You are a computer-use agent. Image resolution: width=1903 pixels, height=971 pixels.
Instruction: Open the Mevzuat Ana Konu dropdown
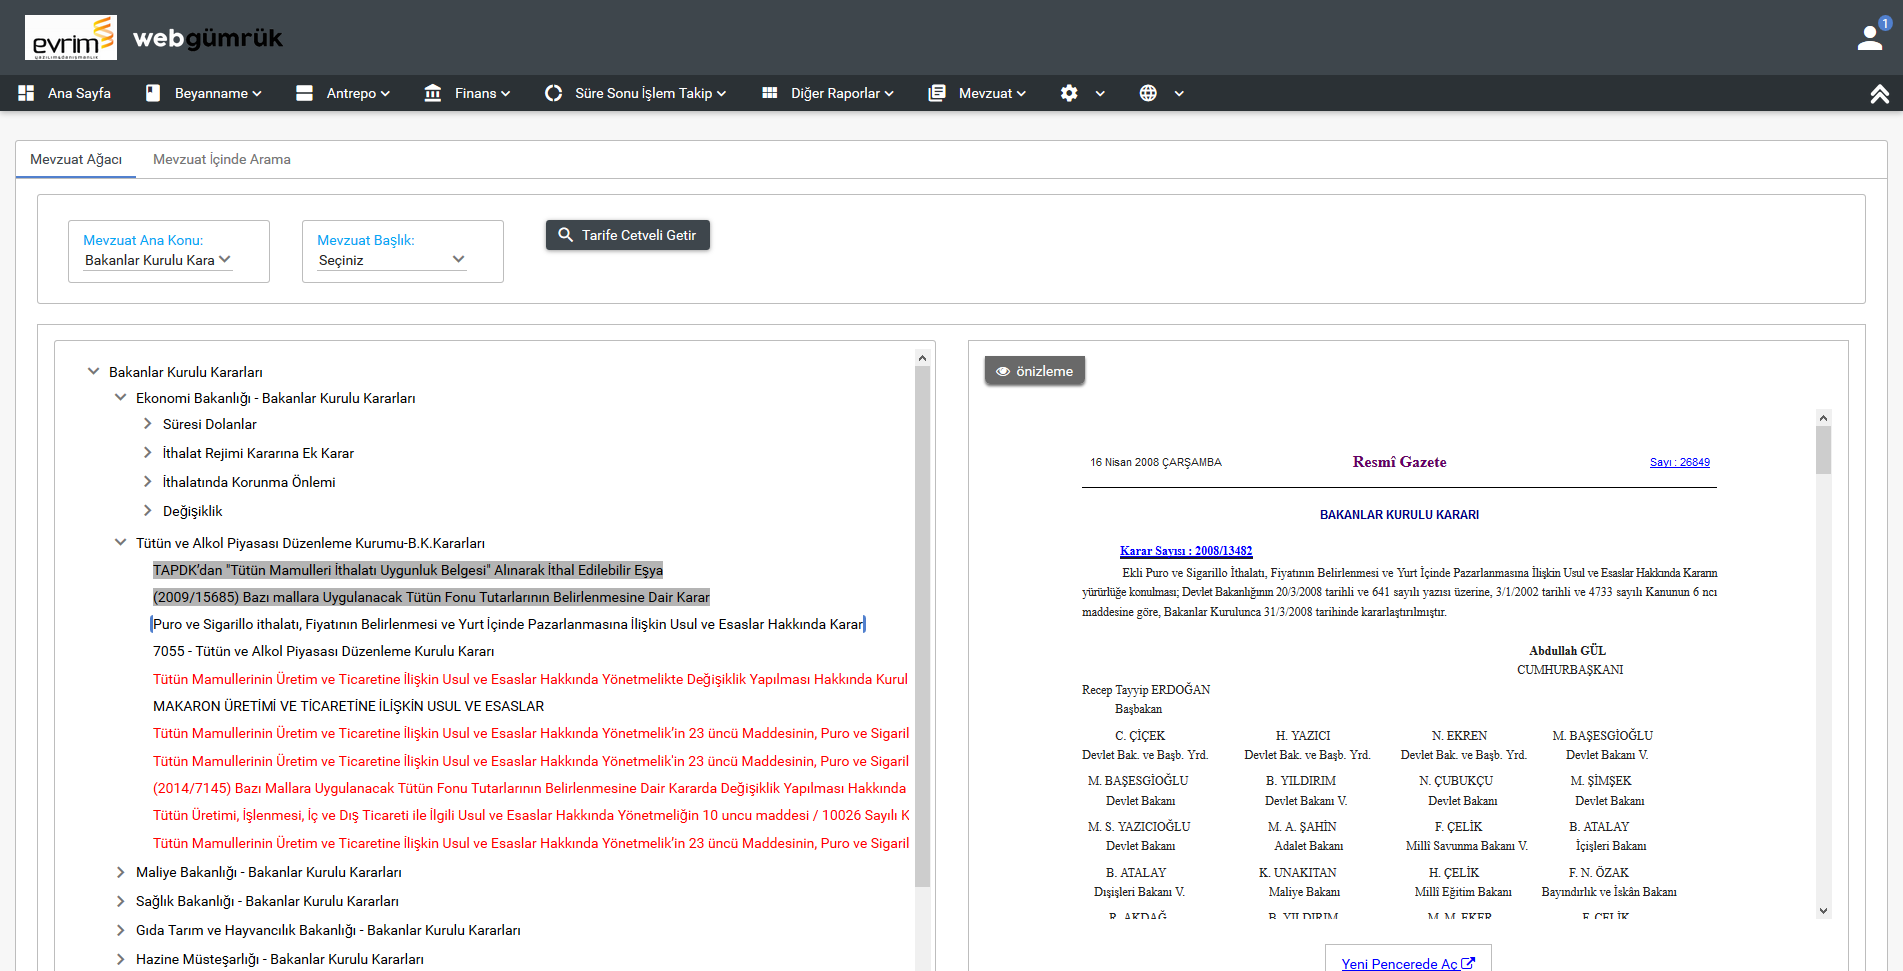(x=158, y=260)
